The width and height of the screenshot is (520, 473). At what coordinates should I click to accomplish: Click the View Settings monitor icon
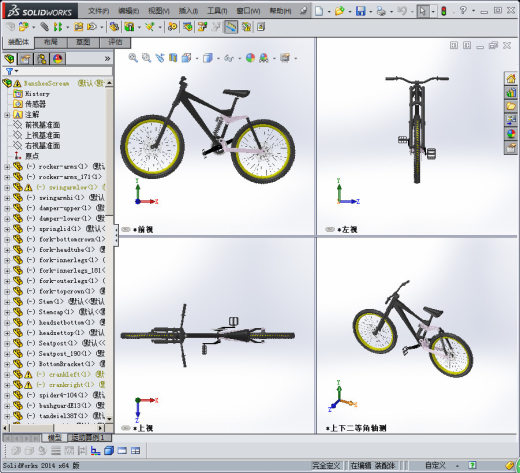point(285,57)
